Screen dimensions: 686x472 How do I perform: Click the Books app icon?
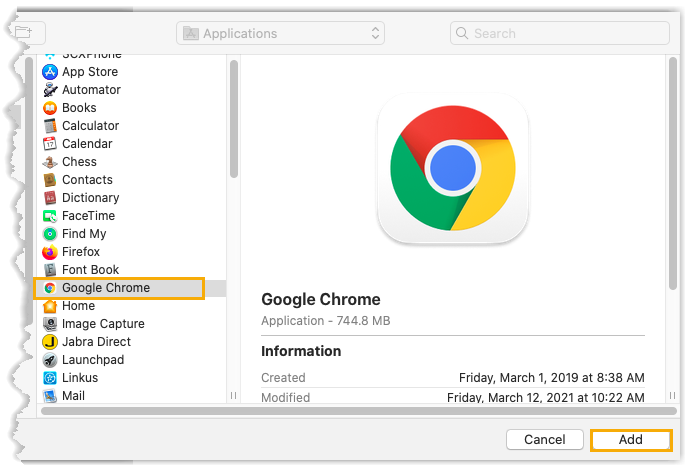pyautogui.click(x=50, y=108)
